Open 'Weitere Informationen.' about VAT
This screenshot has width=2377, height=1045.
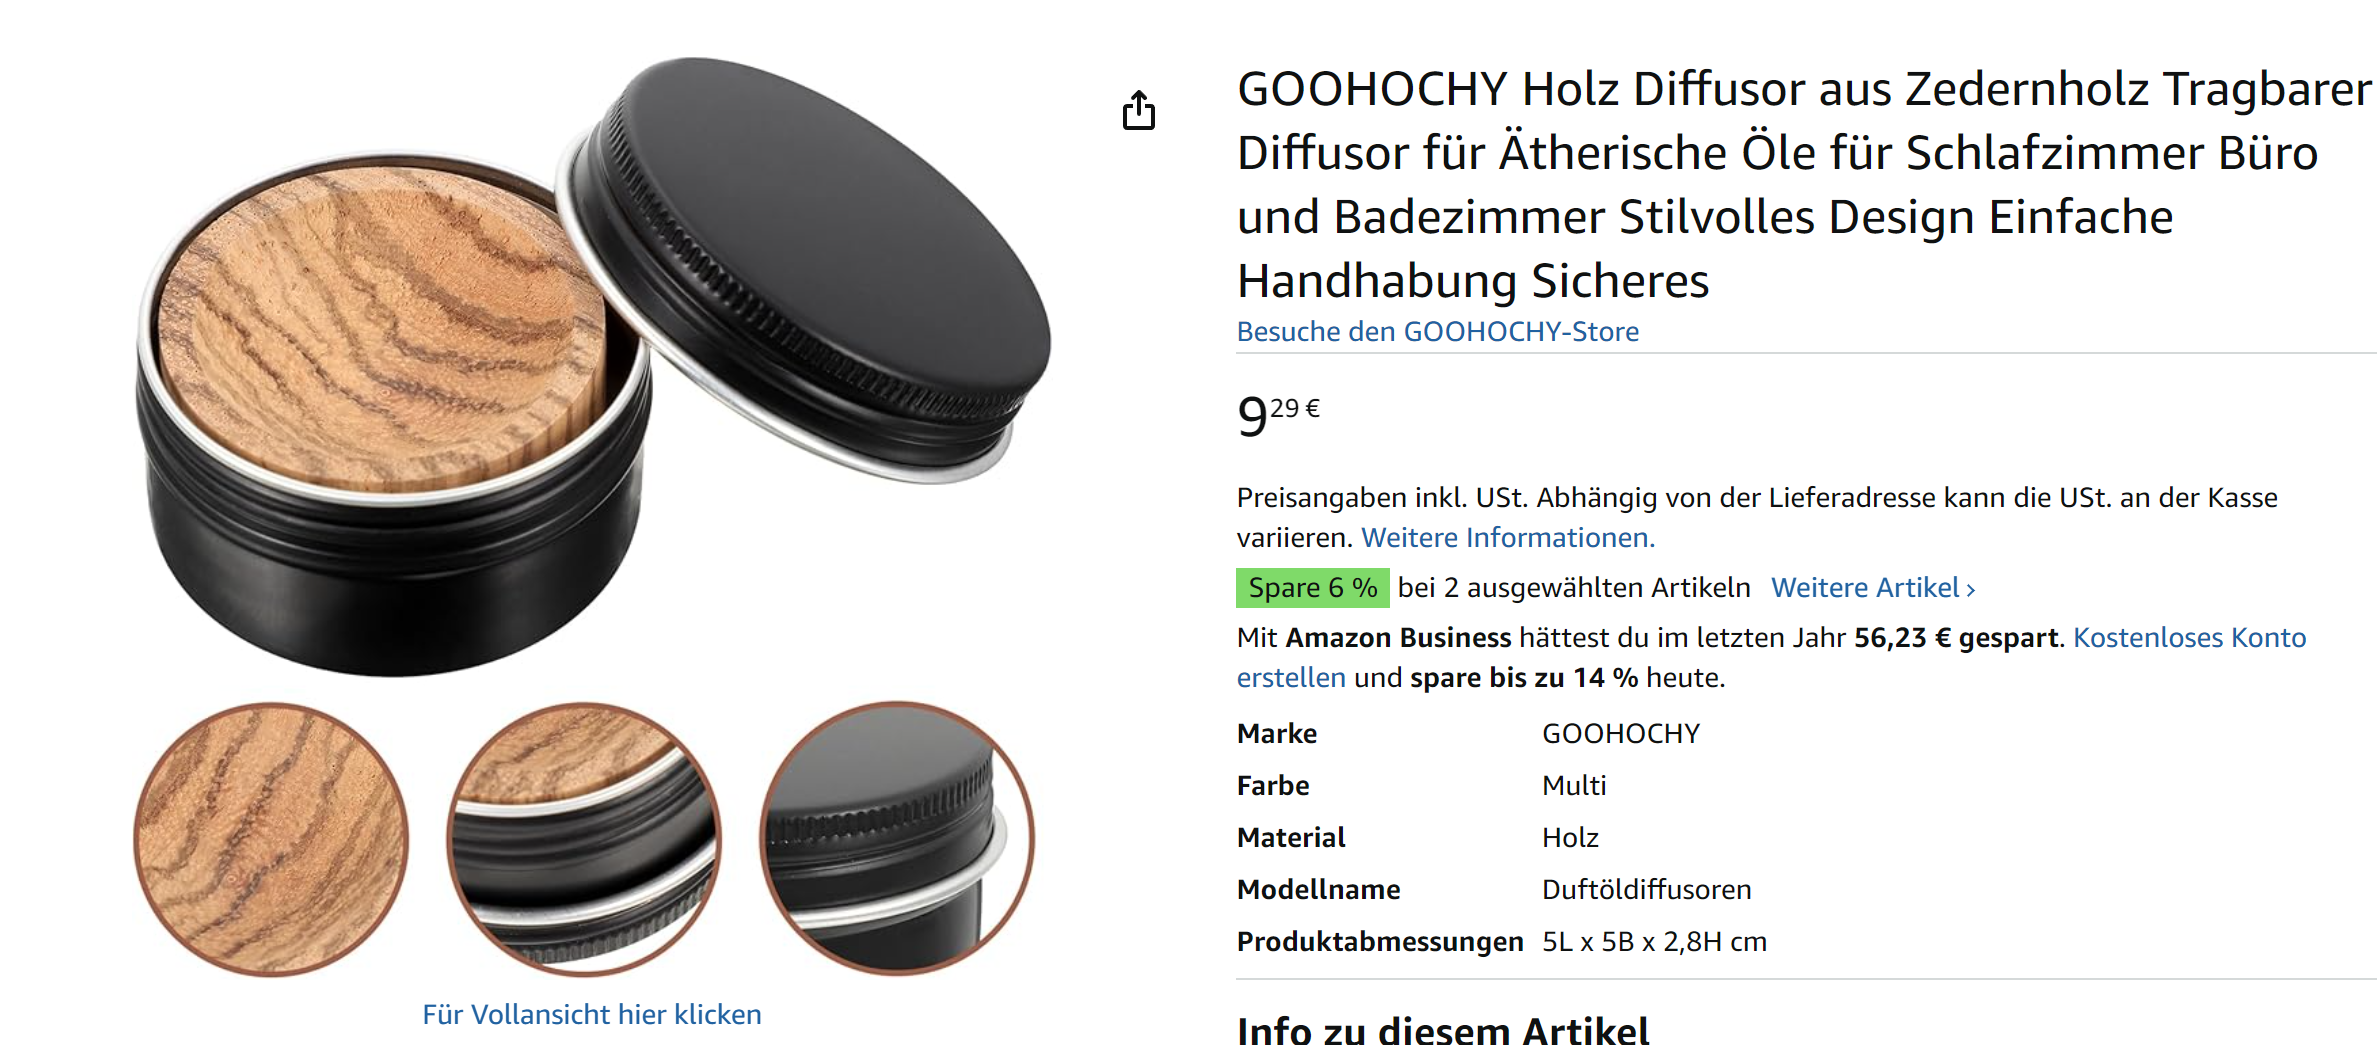click(1508, 537)
